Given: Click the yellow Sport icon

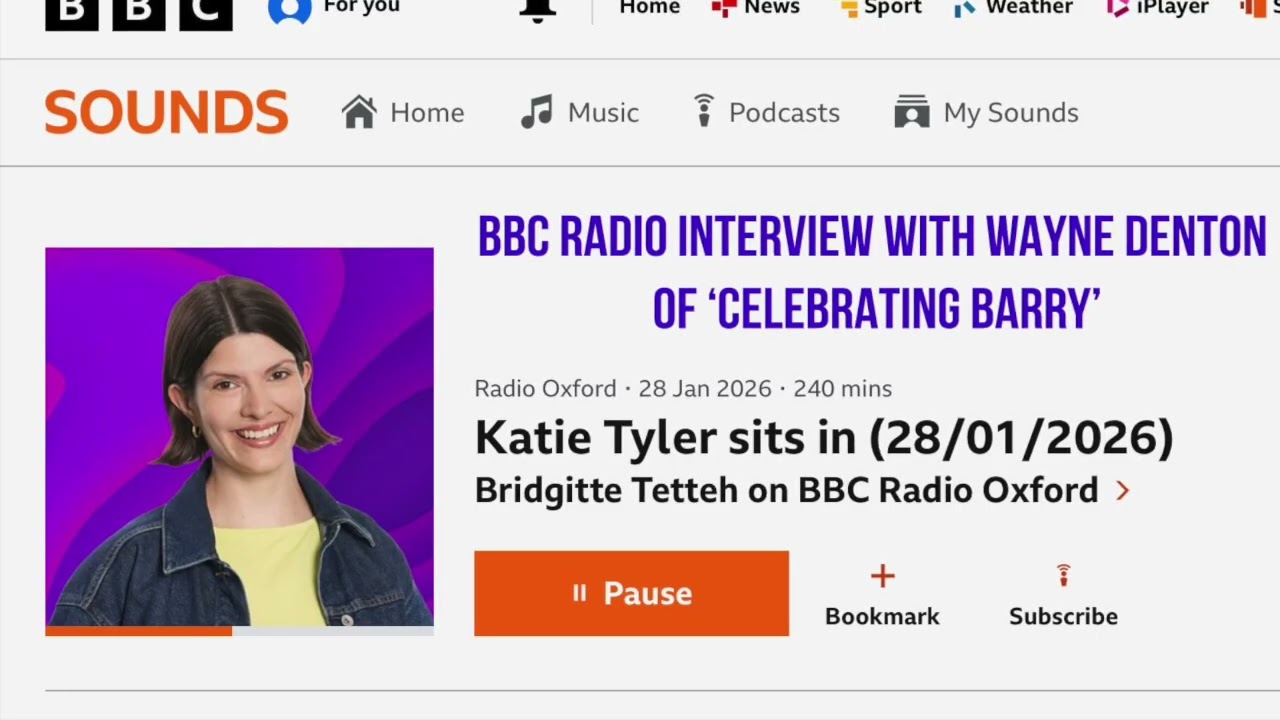Looking at the screenshot, I should click(849, 9).
